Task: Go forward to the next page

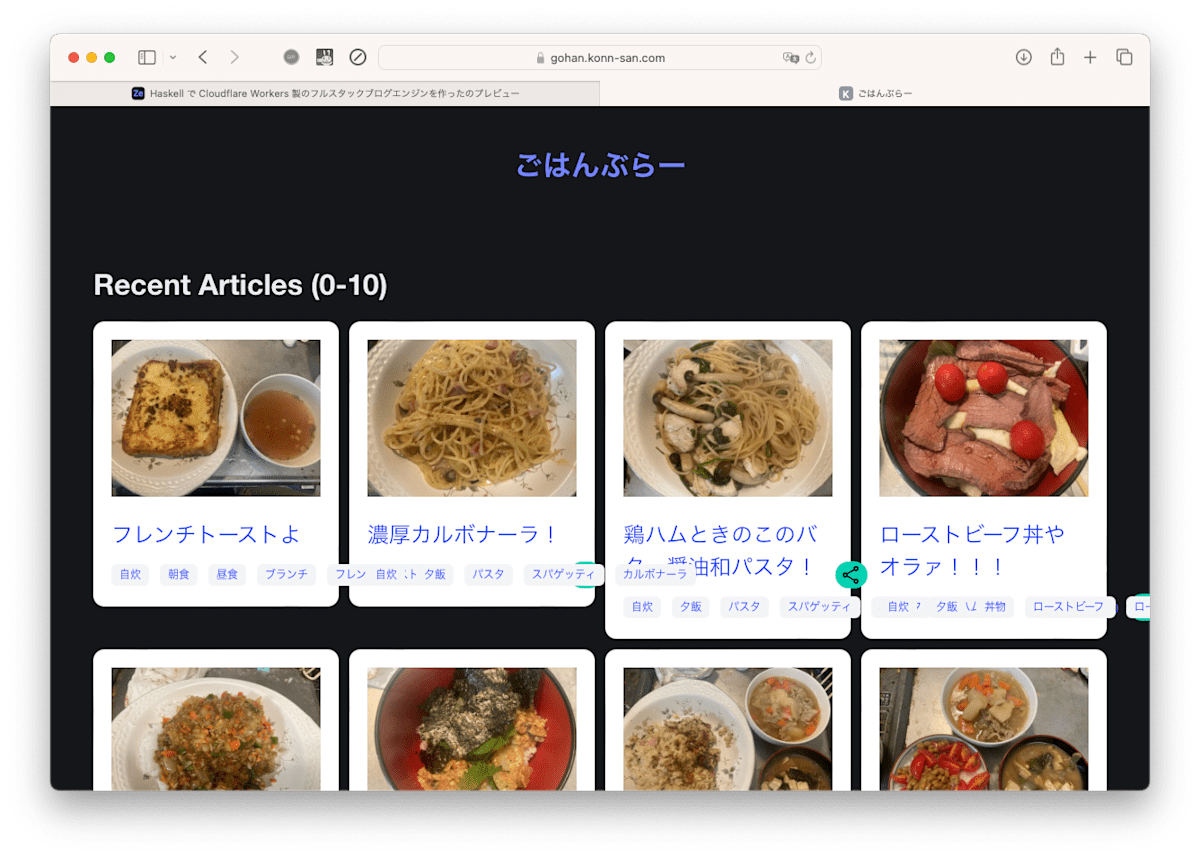Action: [234, 58]
